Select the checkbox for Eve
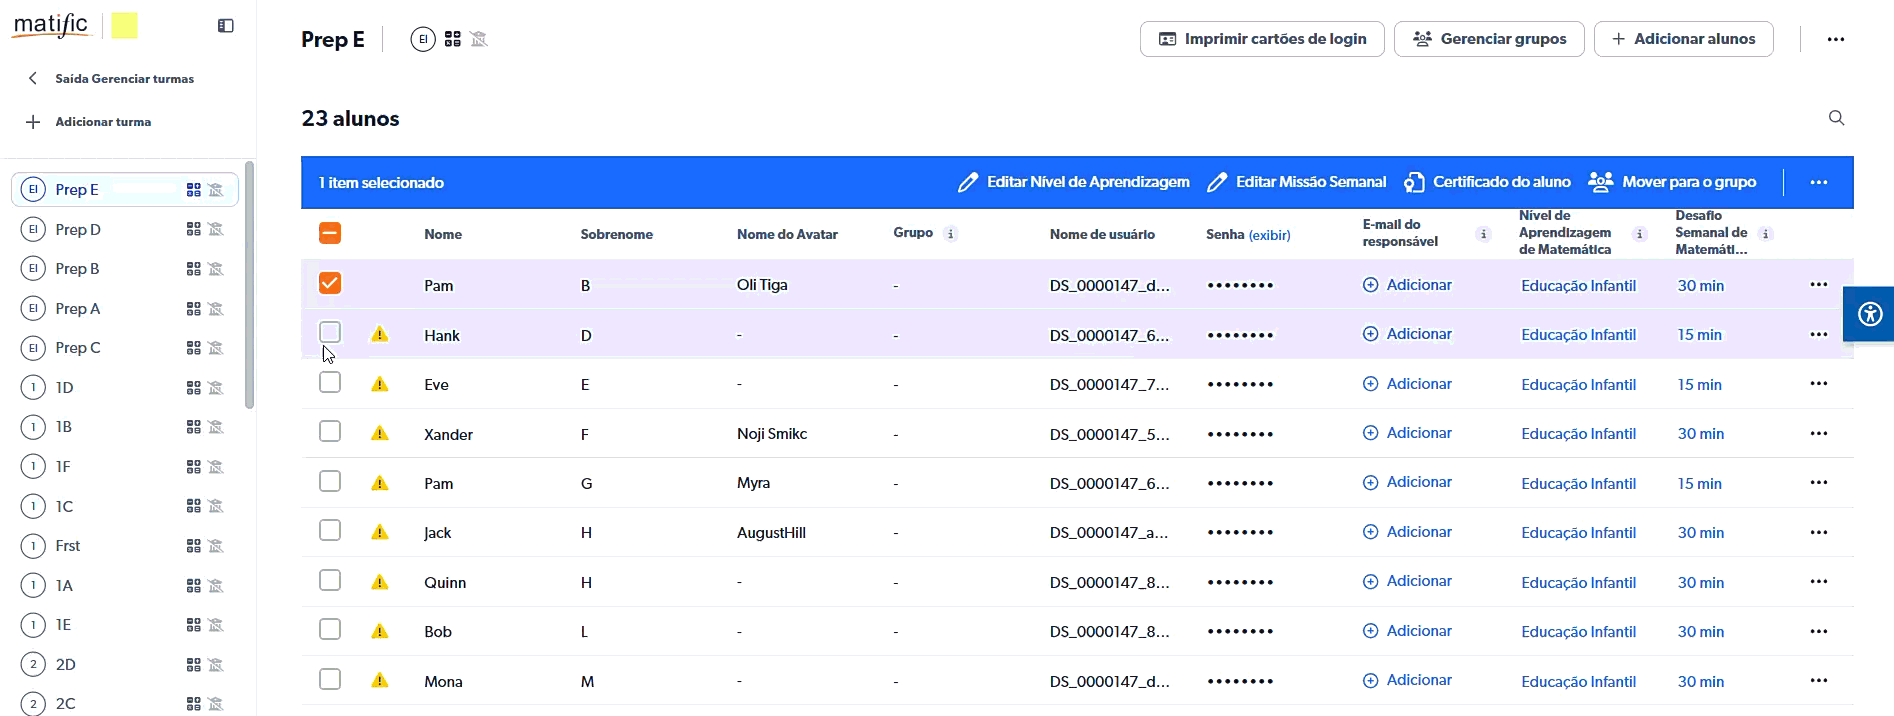The image size is (1894, 716). click(330, 383)
